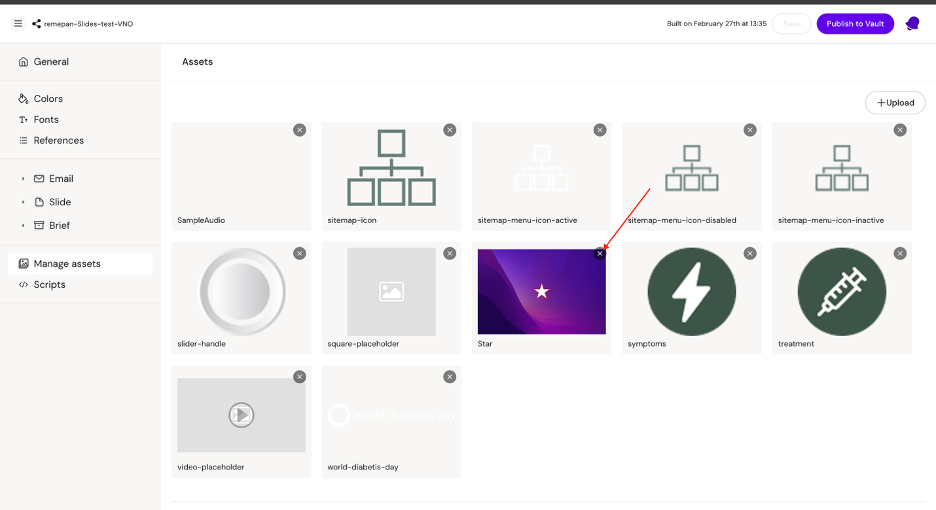Select the sitemap-menu-icon-disabled image
The image size is (936, 510).
coord(692,168)
